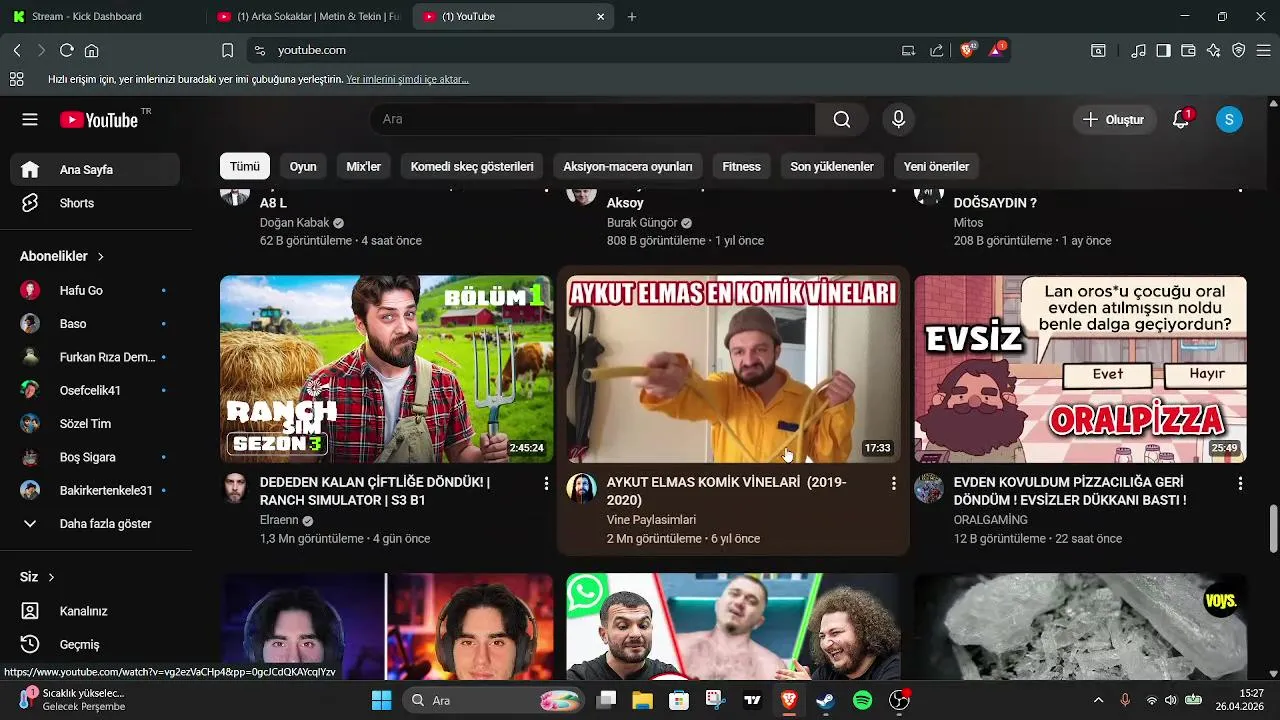Click Yer imlerini şimdi içe aktar link
The width and height of the screenshot is (1280, 720).
[x=407, y=79]
